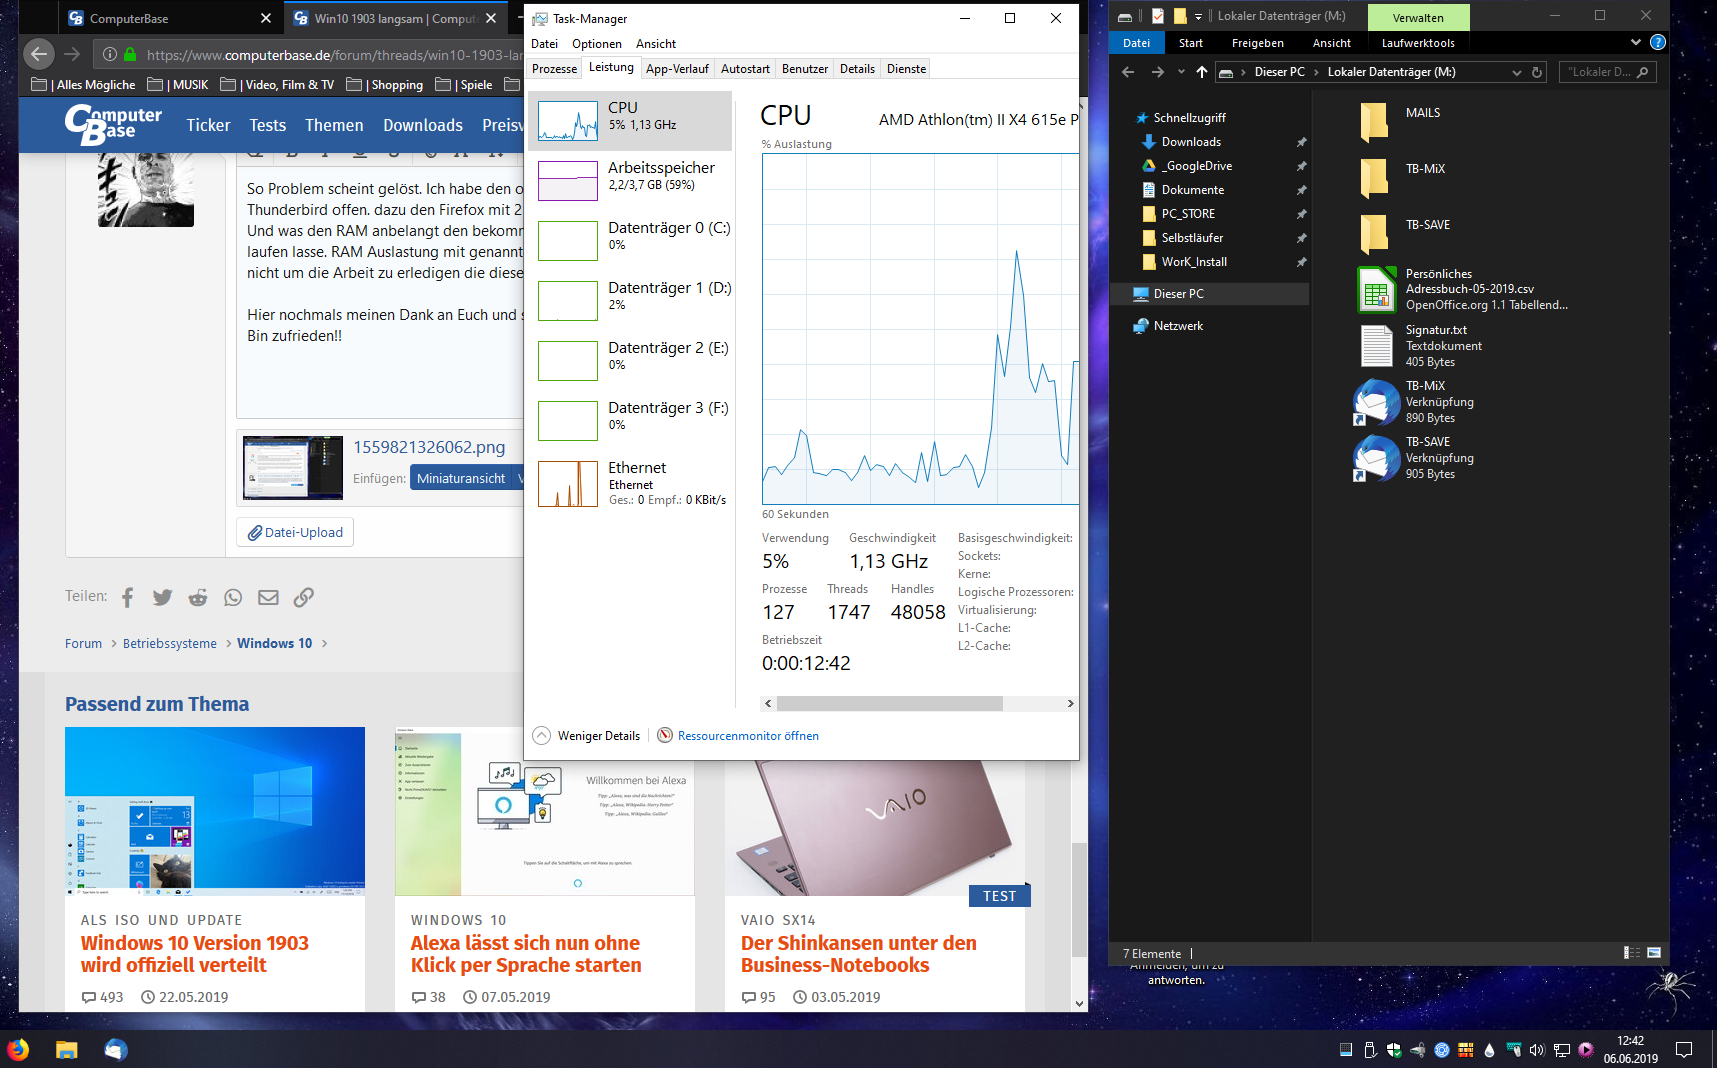Select Ethernet in performance list
Image resolution: width=1717 pixels, height=1068 pixels.
click(x=631, y=483)
